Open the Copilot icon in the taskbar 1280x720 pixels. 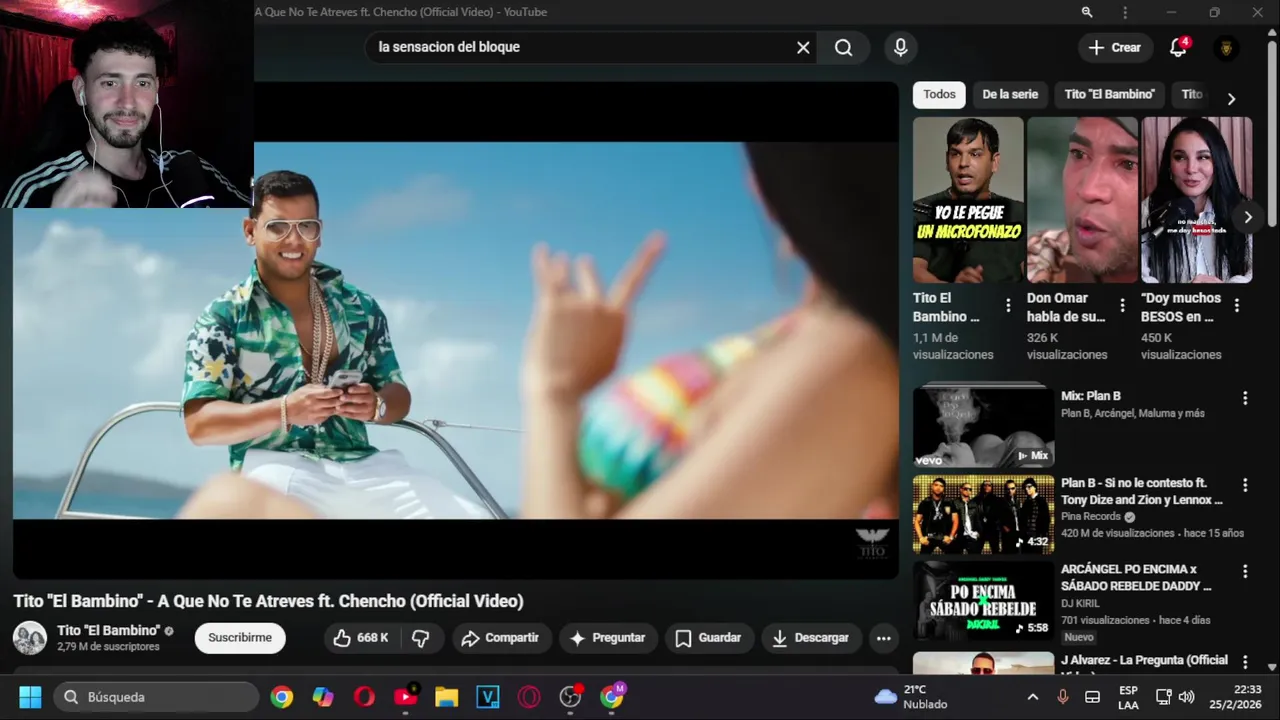[x=323, y=697]
